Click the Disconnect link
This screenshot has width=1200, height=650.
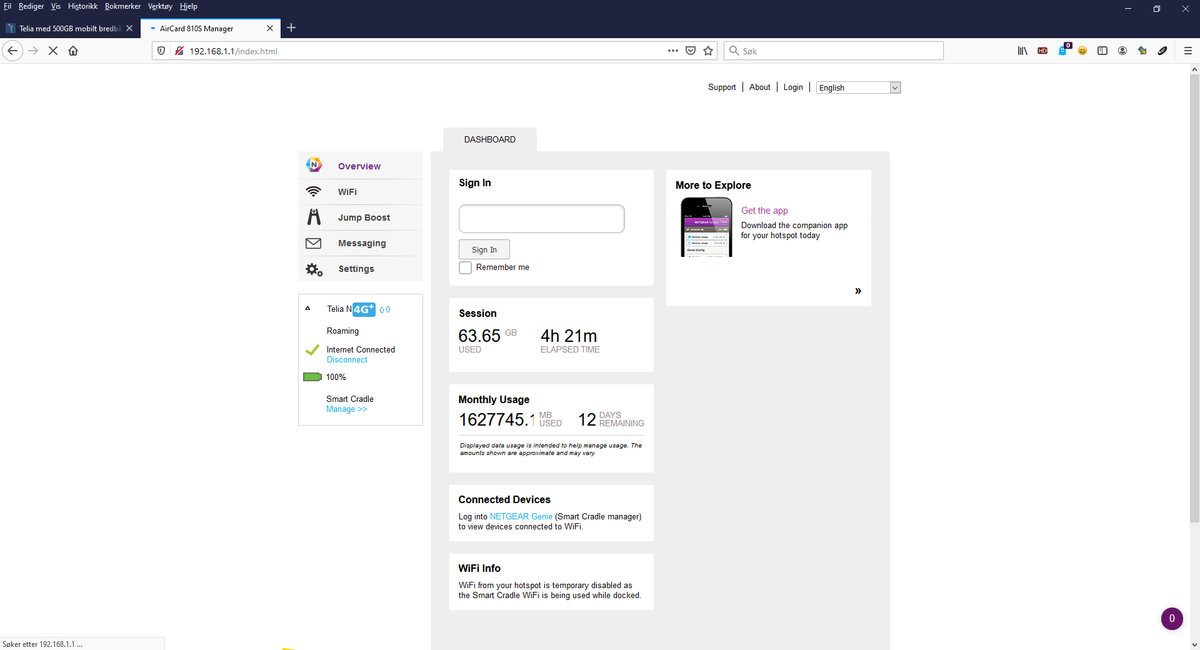[347, 360]
